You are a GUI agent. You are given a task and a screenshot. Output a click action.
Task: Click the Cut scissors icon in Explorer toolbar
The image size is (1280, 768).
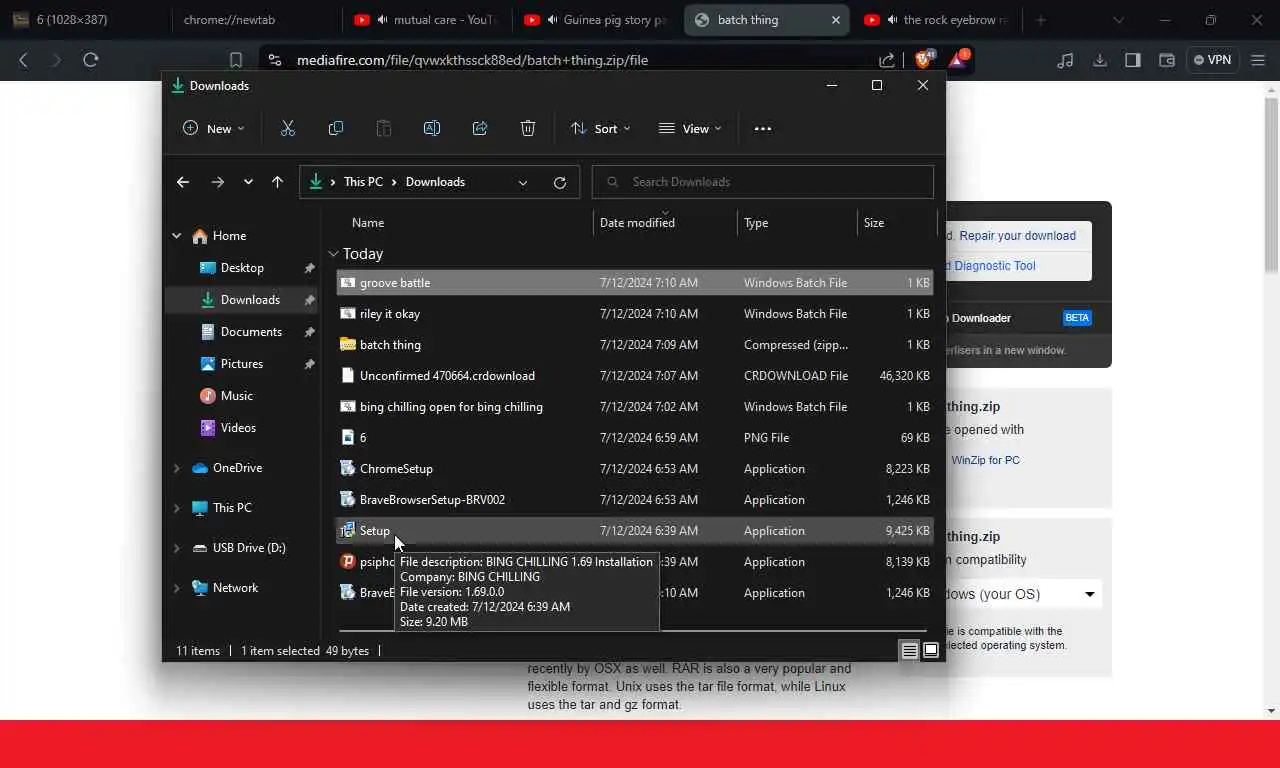[288, 128]
